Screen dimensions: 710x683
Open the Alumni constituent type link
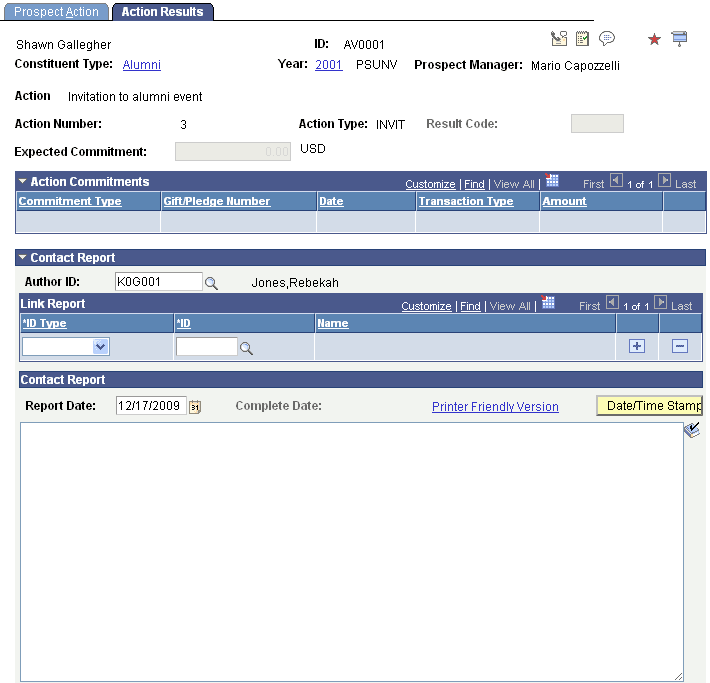pos(142,65)
